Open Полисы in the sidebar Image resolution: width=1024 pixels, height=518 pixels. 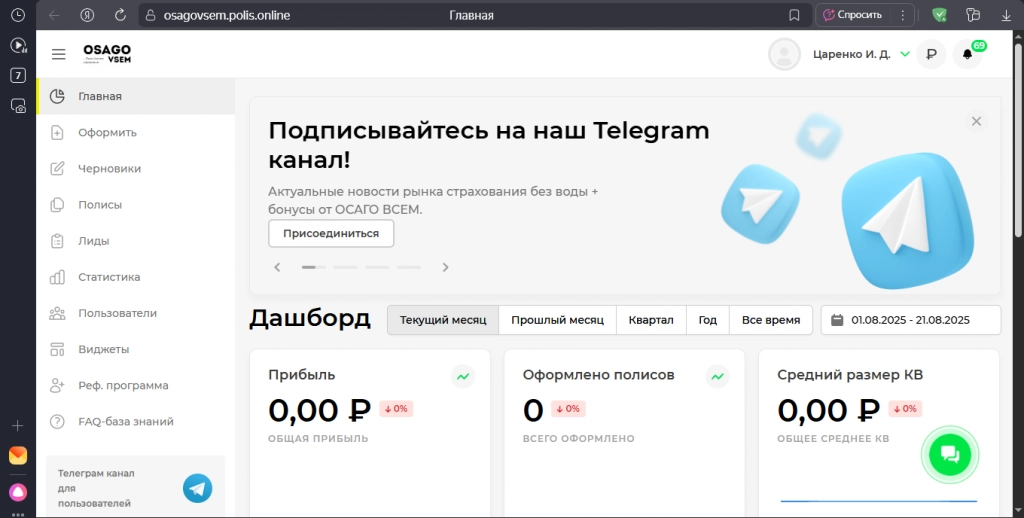click(x=100, y=205)
